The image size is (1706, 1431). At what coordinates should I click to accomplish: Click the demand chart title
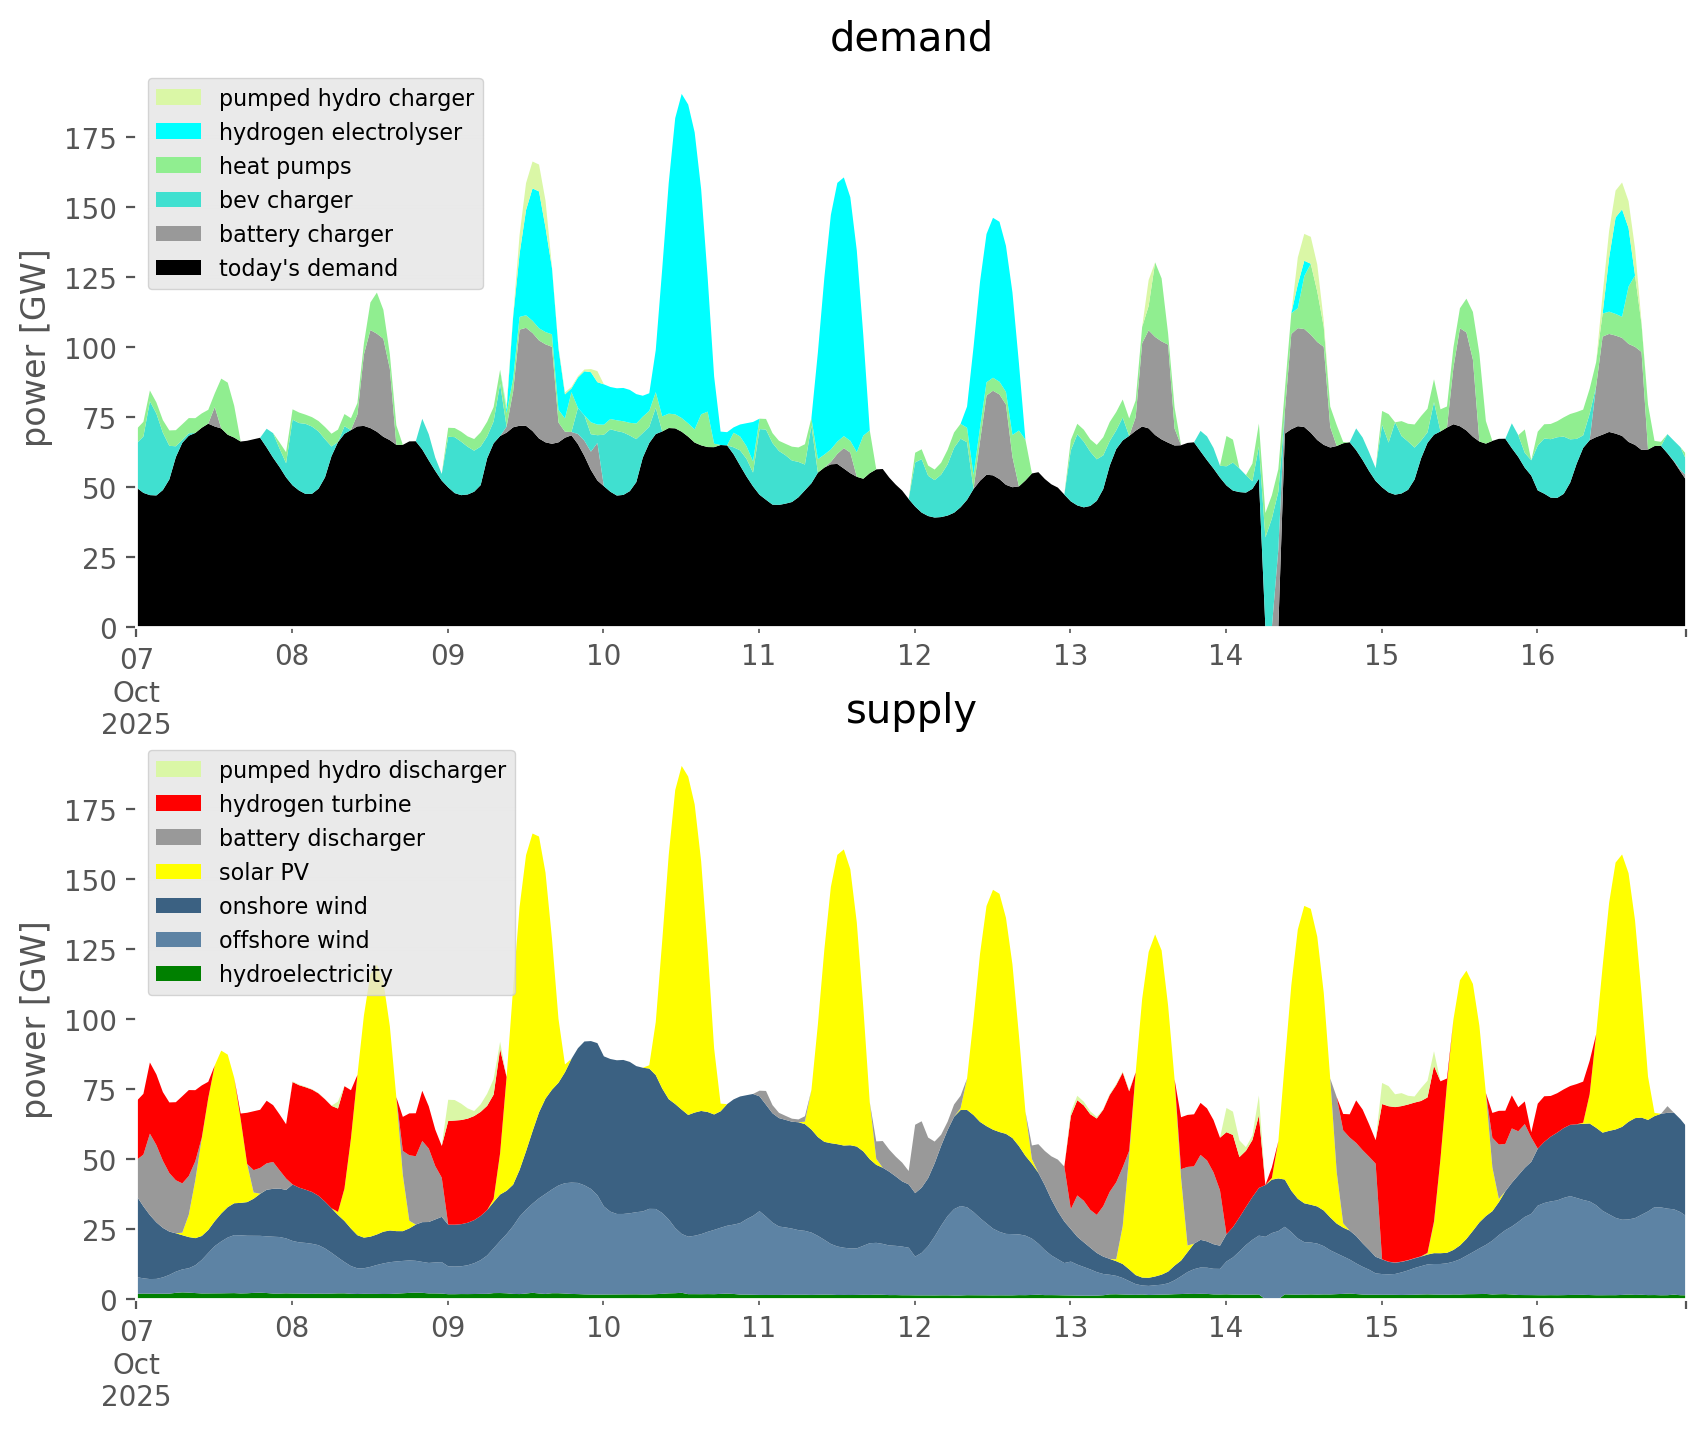(x=910, y=38)
